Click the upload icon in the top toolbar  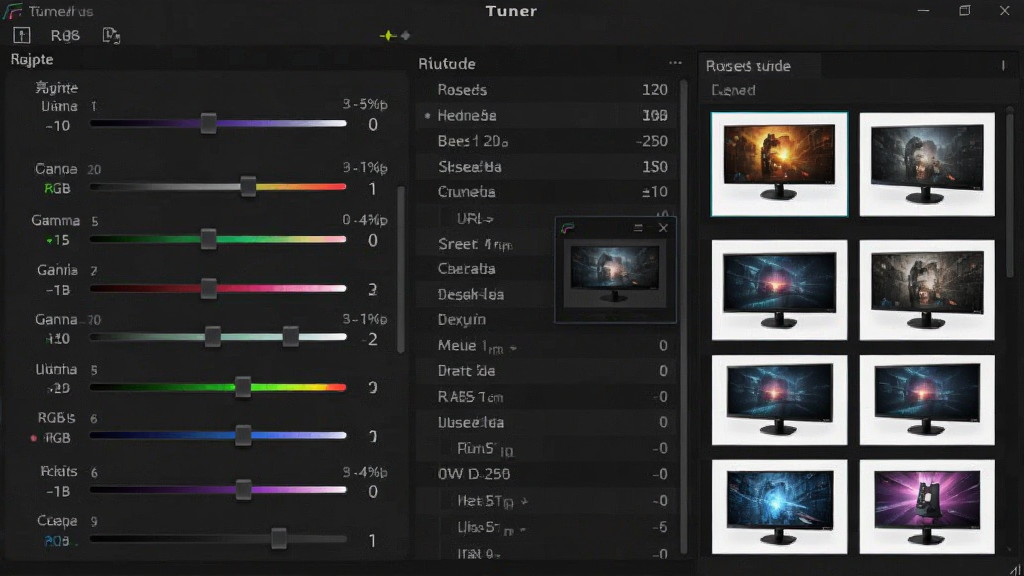(x=22, y=35)
